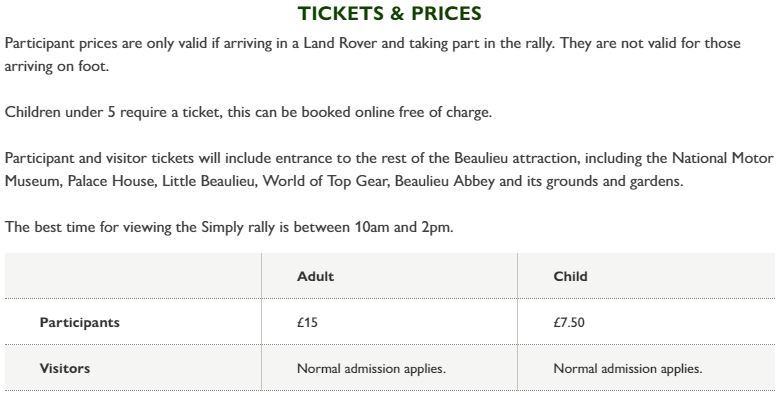Screen dimensions: 779x395
Task: Click the best viewing time sentence
Action: 229,228
